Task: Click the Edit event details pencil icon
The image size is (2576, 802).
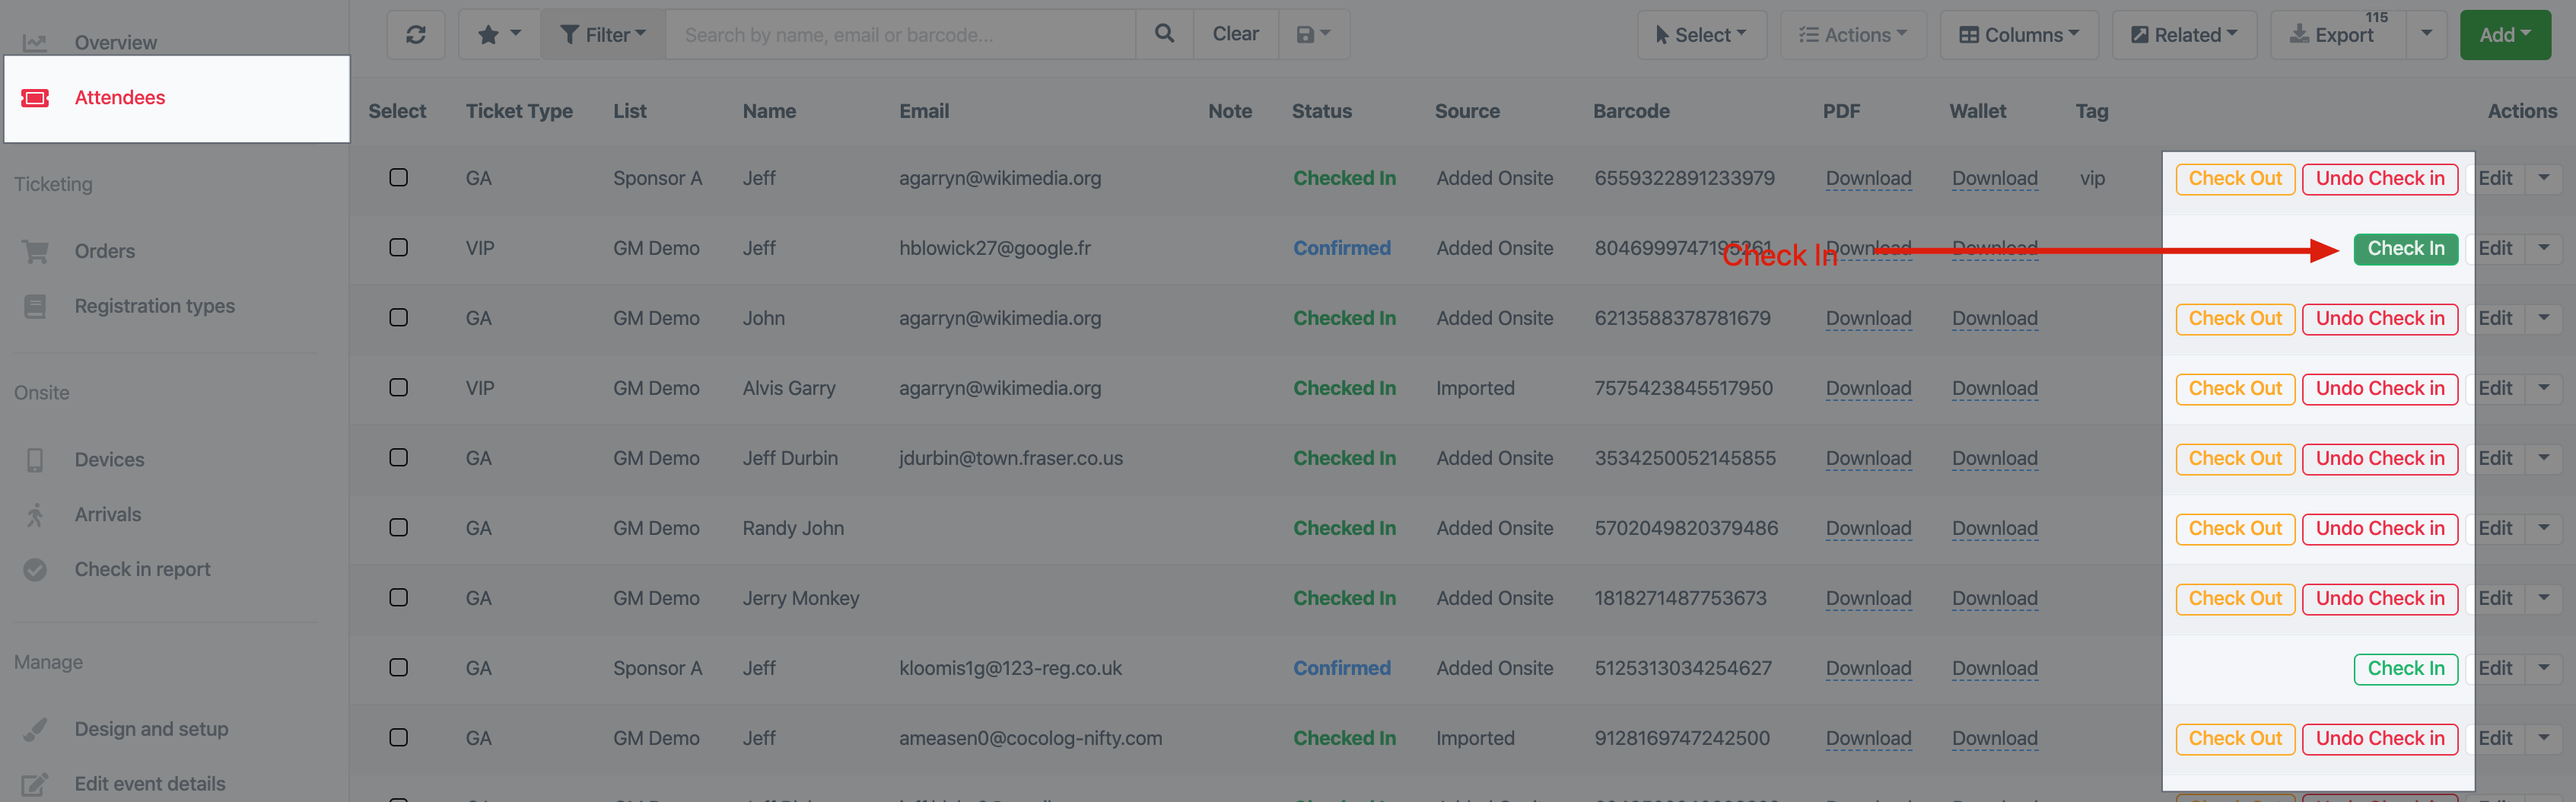Action: 35,785
